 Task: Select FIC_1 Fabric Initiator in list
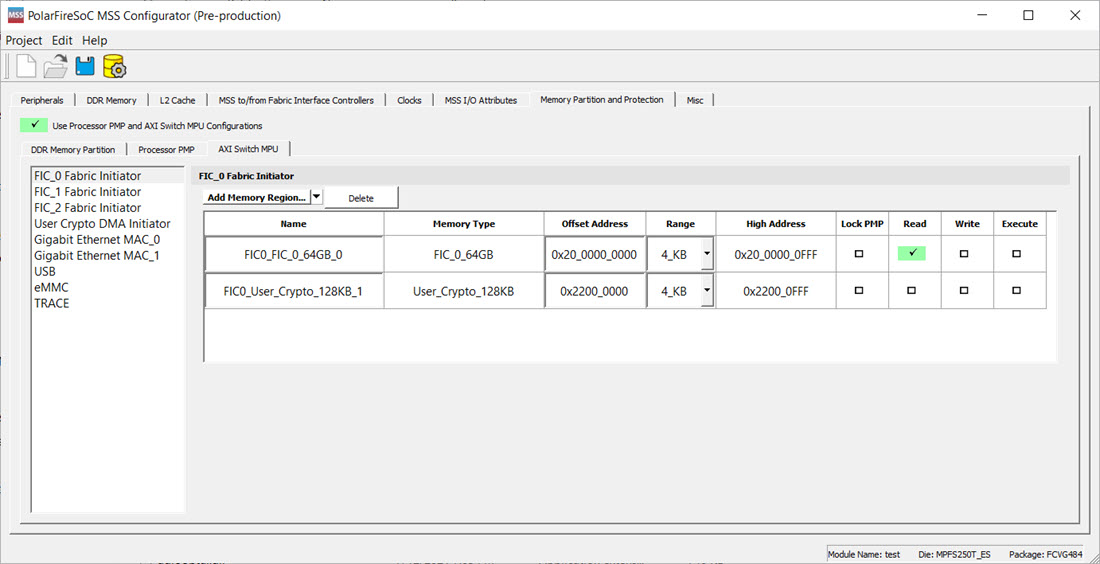point(88,192)
